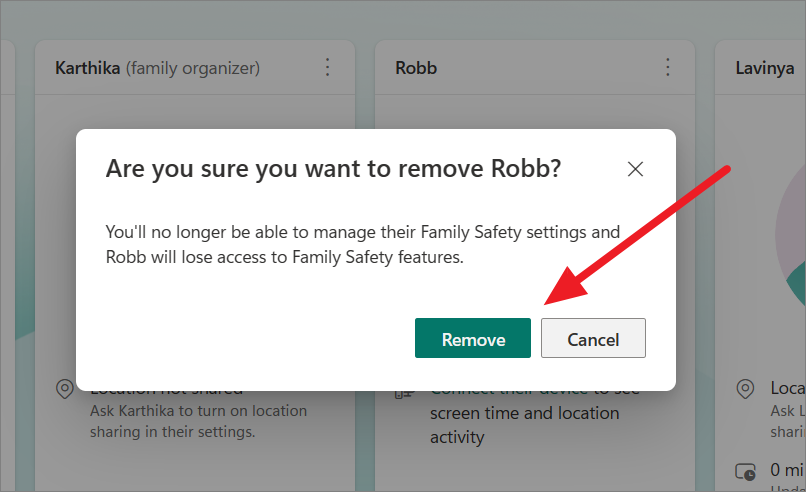Click the 'Are you sure' dialog title
The width and height of the screenshot is (806, 492).
point(333,169)
